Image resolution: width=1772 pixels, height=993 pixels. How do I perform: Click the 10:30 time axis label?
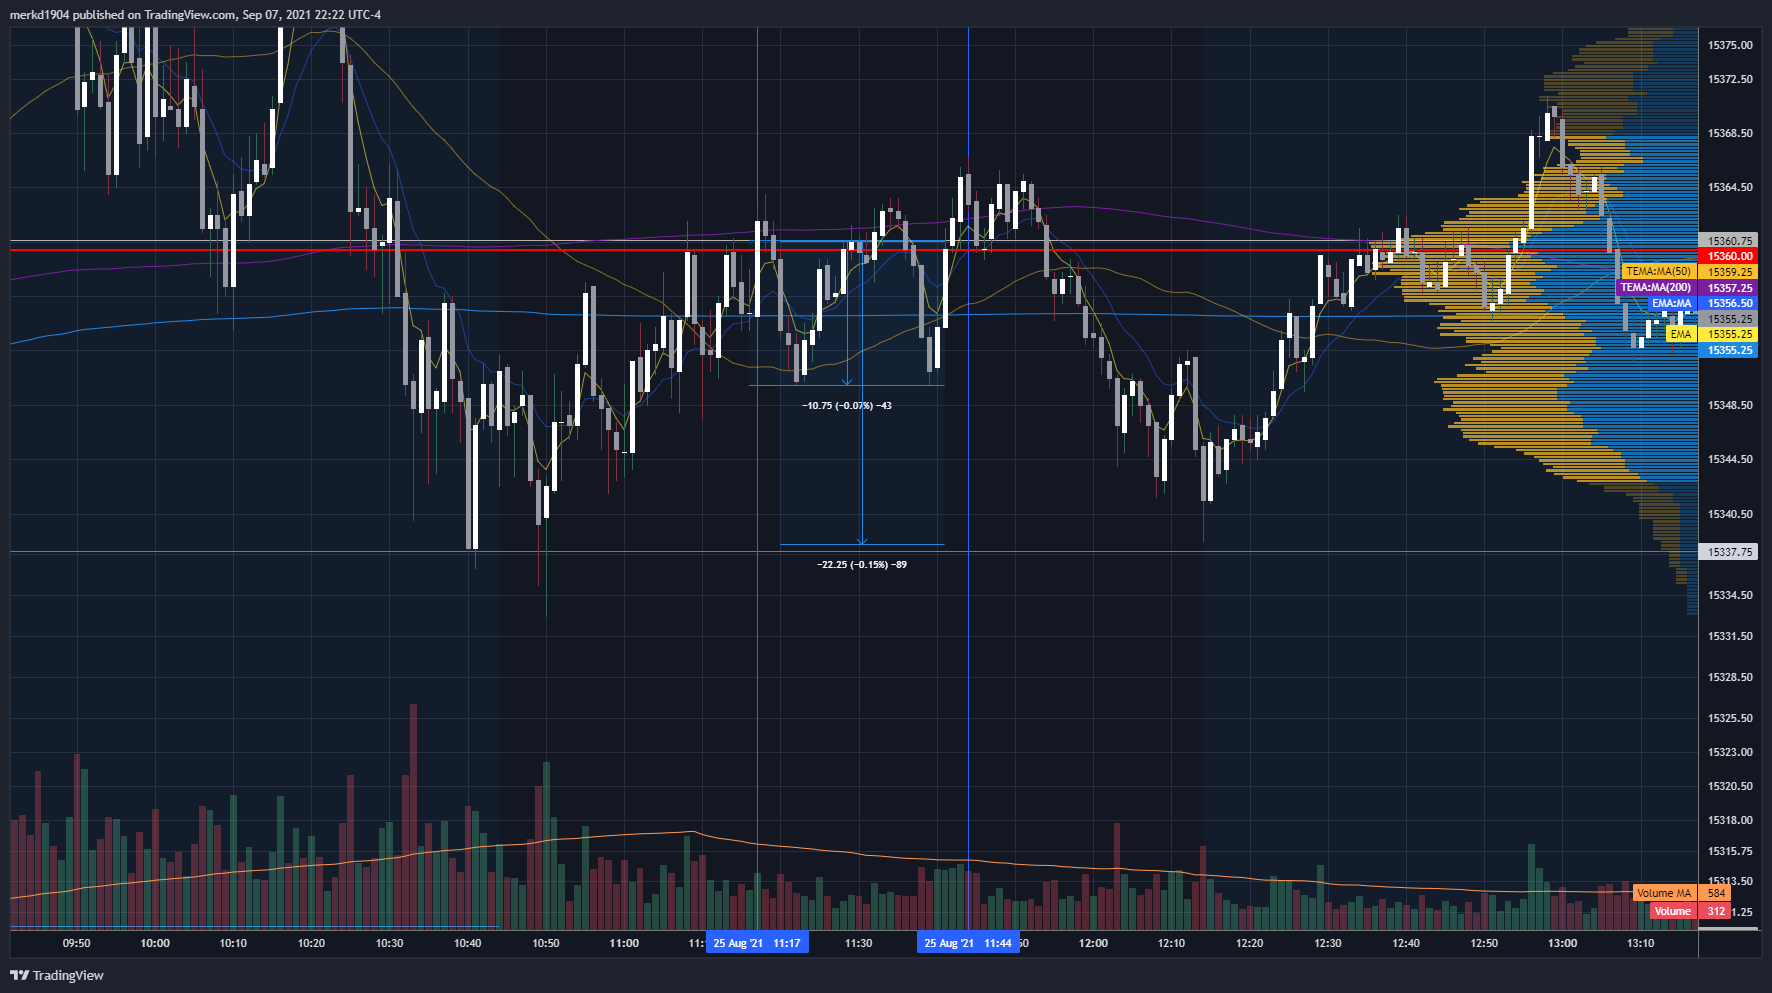tap(389, 943)
